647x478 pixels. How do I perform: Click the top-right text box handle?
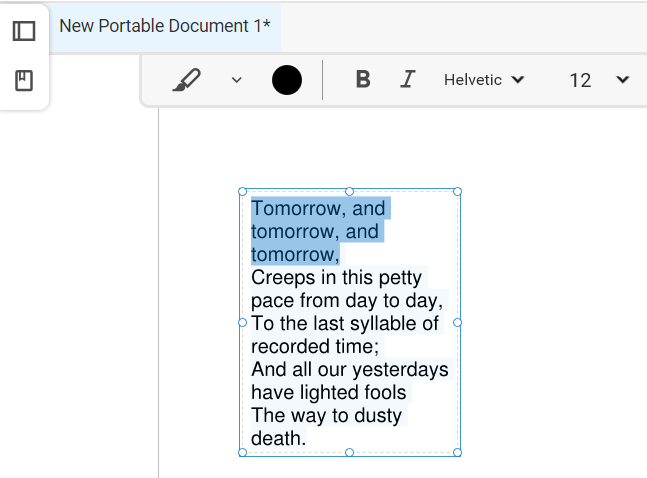(457, 192)
